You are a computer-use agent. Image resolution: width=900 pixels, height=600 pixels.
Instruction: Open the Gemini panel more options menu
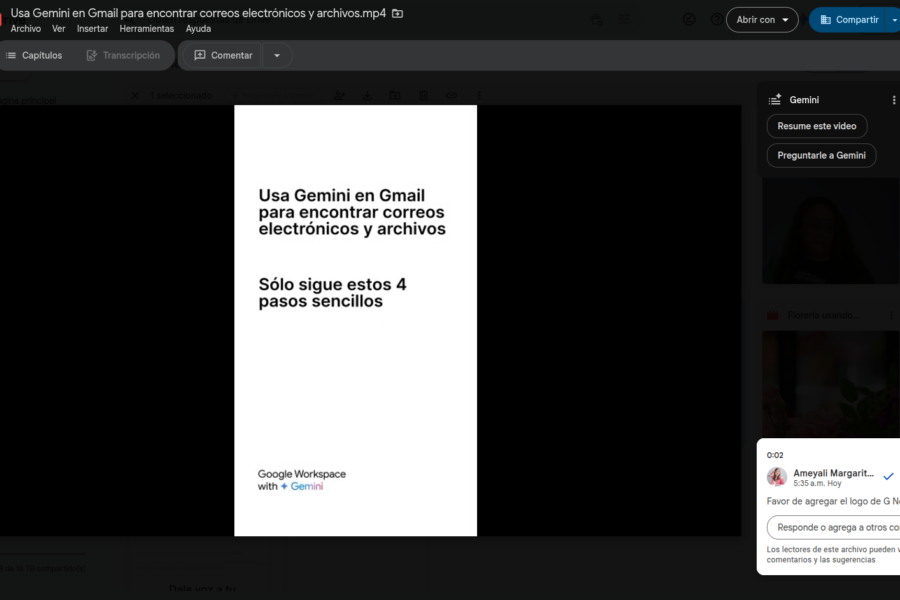tap(893, 100)
